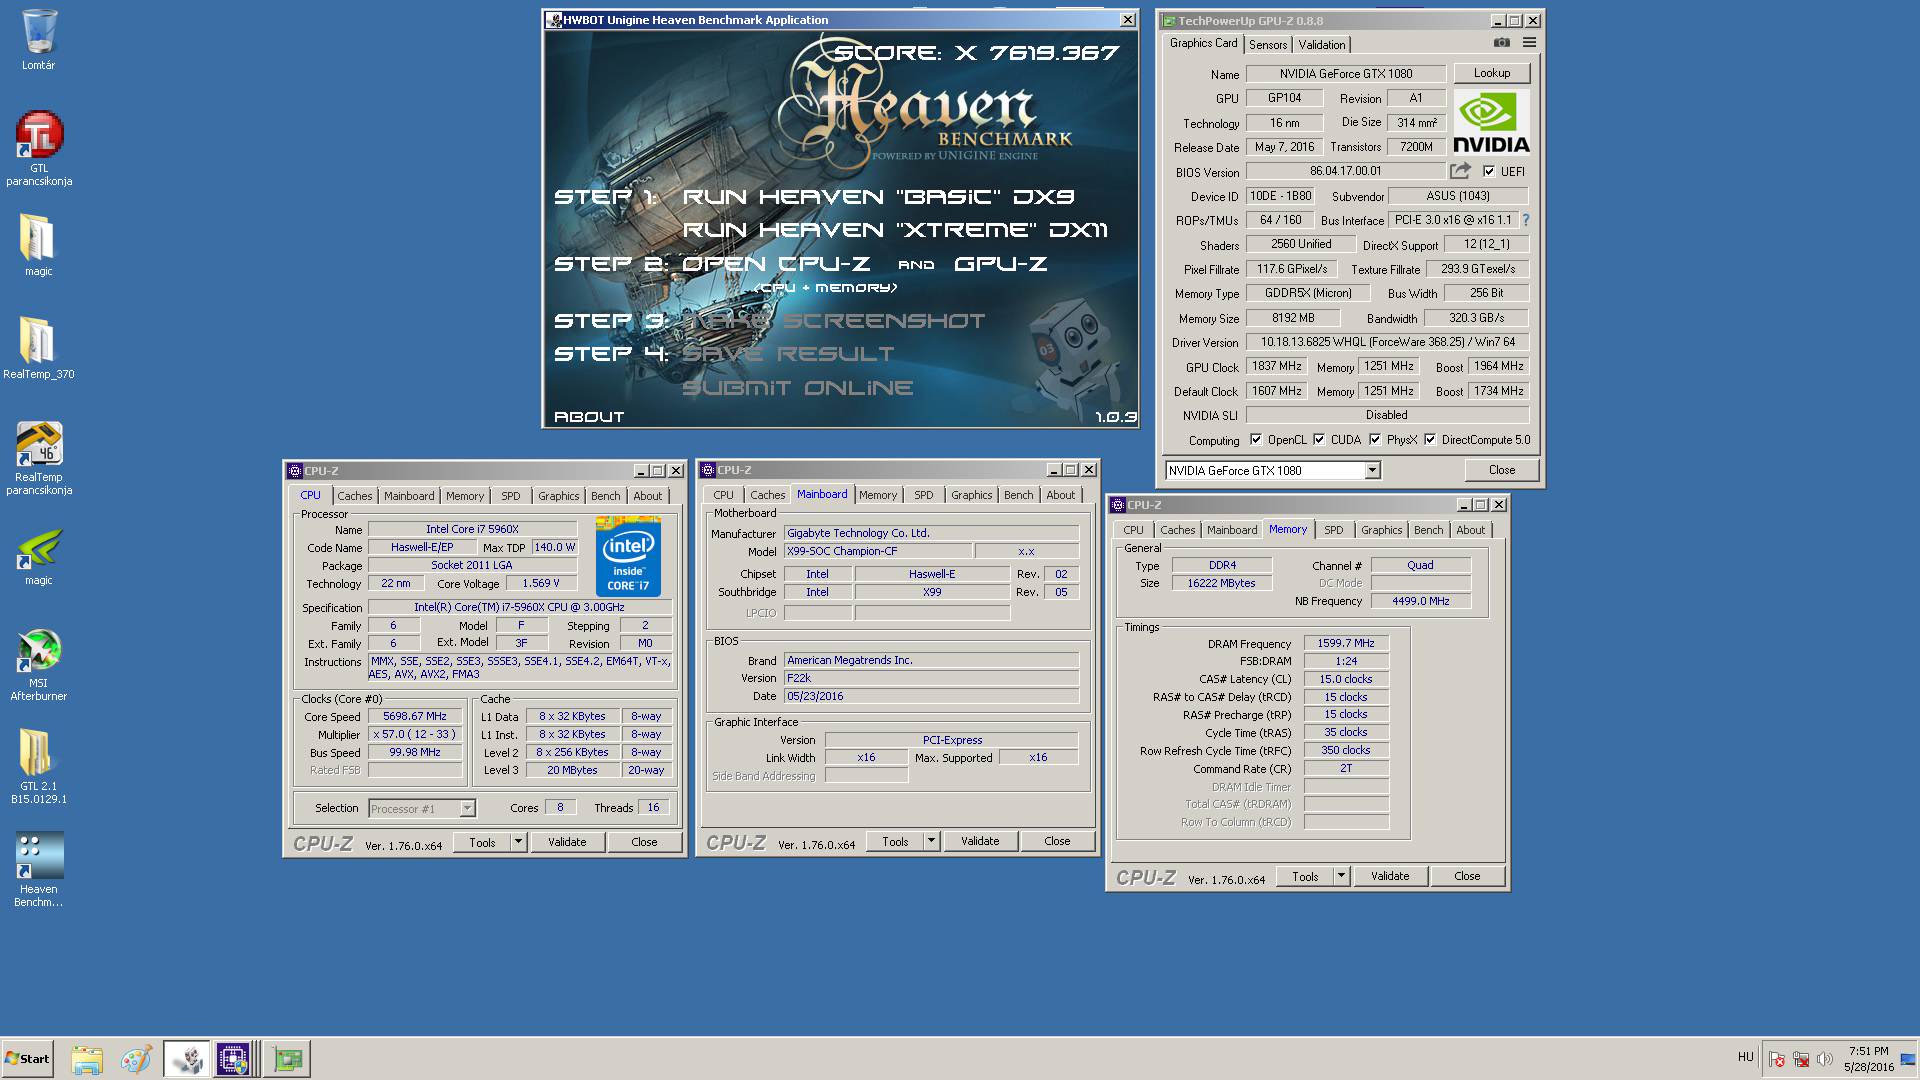Open the RealTemp_370 folder icon
Image resolution: width=1920 pixels, height=1080 pixels.
click(38, 347)
